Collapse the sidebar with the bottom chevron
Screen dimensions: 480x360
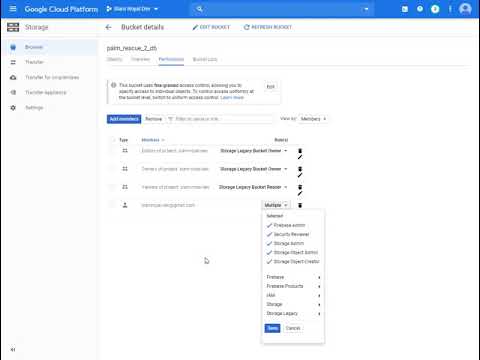(x=13, y=350)
